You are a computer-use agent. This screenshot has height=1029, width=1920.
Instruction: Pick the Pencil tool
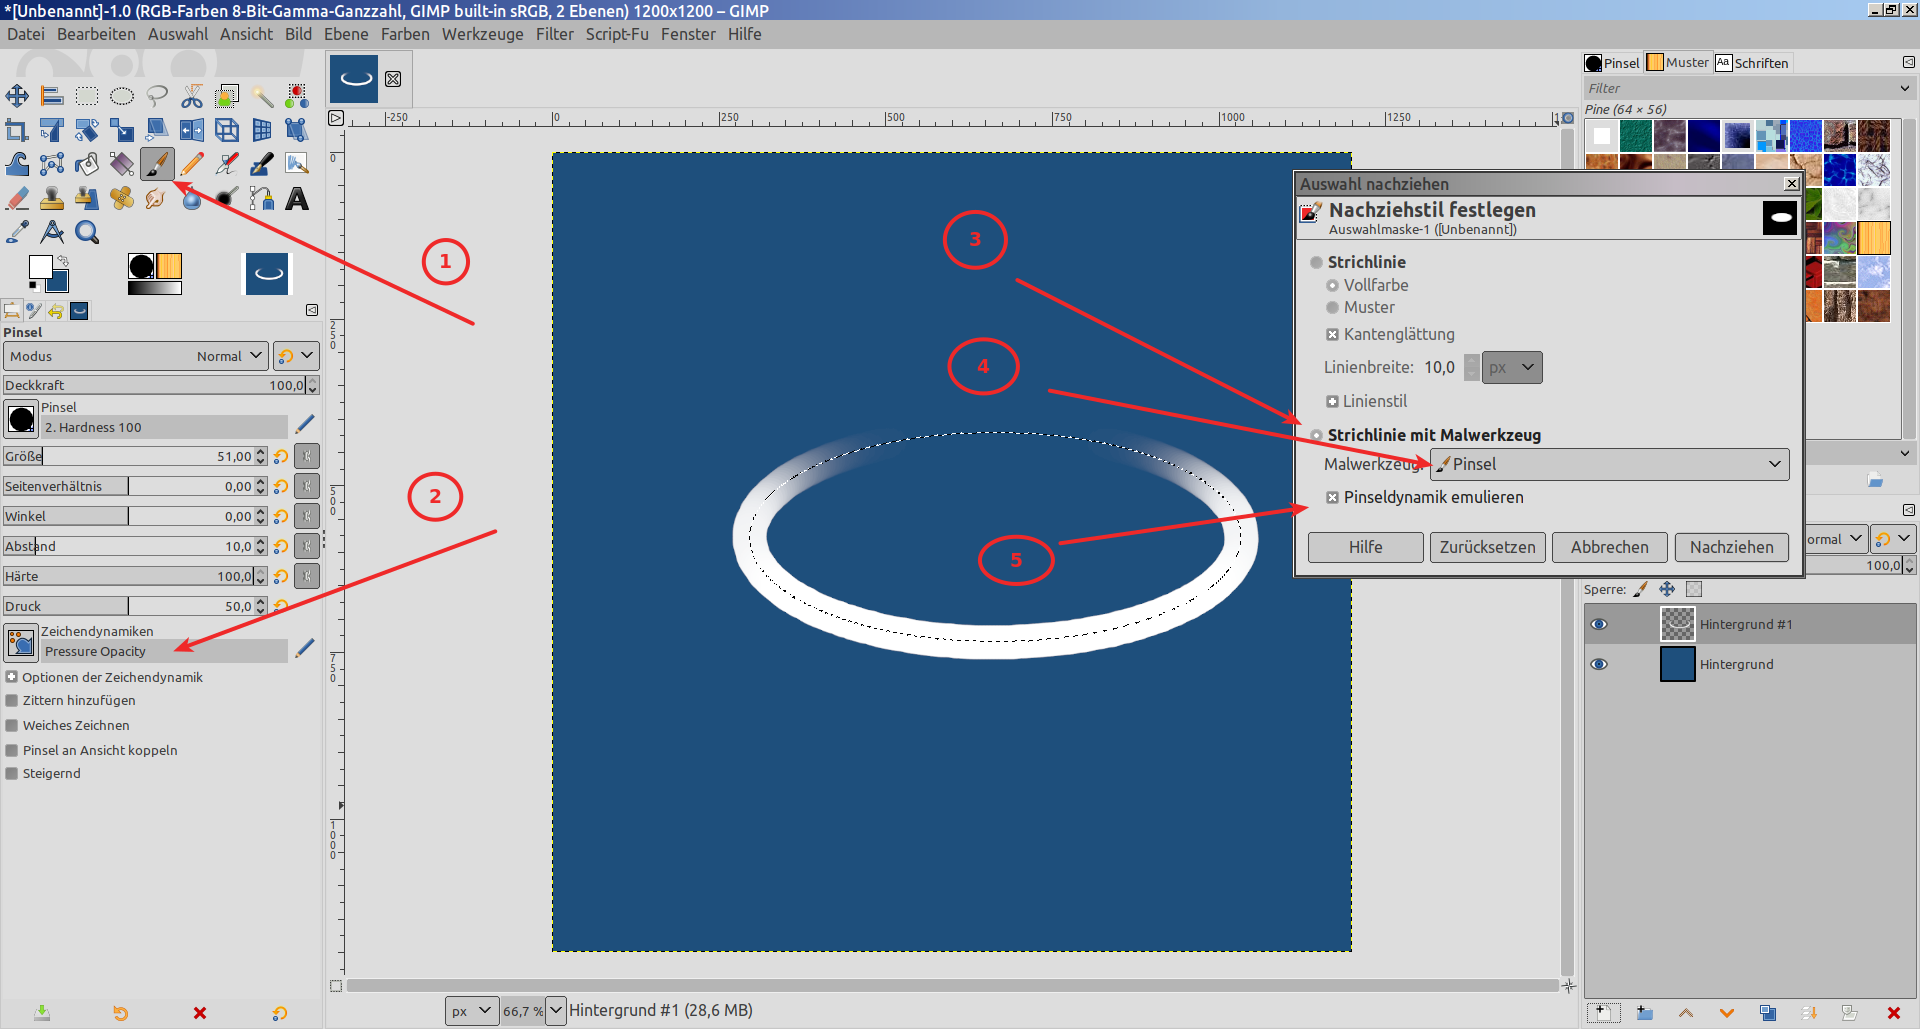[192, 163]
